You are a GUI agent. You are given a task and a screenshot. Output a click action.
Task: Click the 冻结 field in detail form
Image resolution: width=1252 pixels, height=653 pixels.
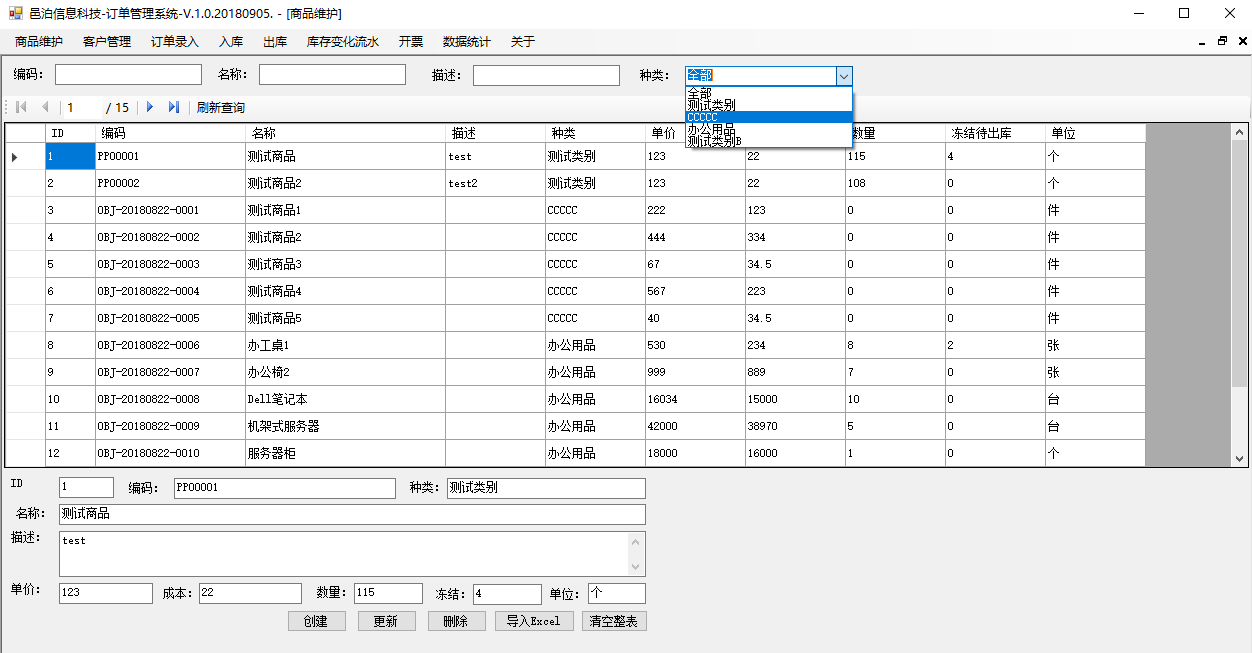507,594
